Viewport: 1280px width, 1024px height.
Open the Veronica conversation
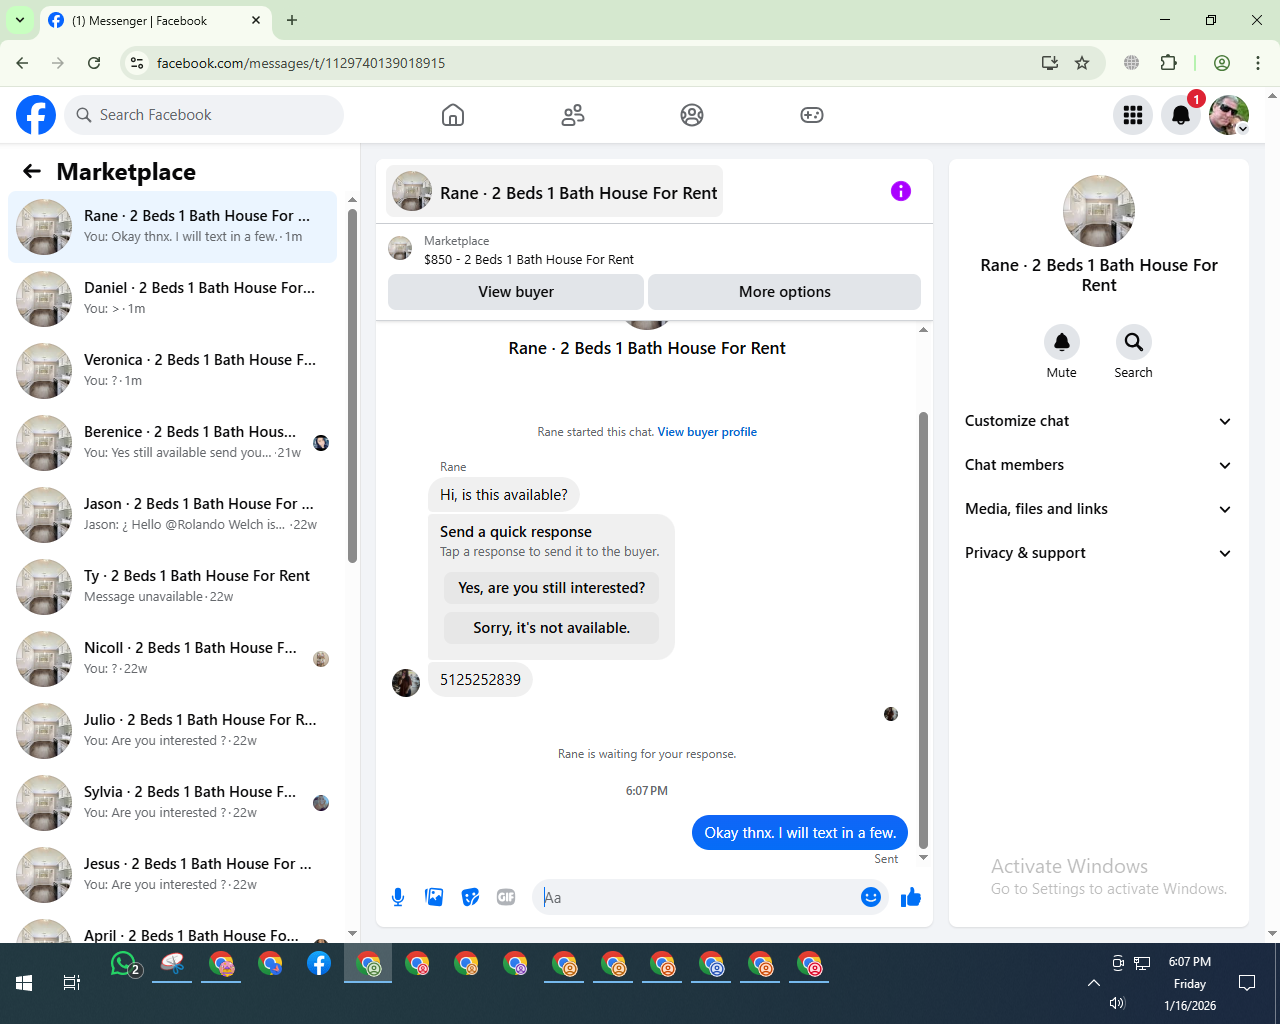[x=173, y=370]
